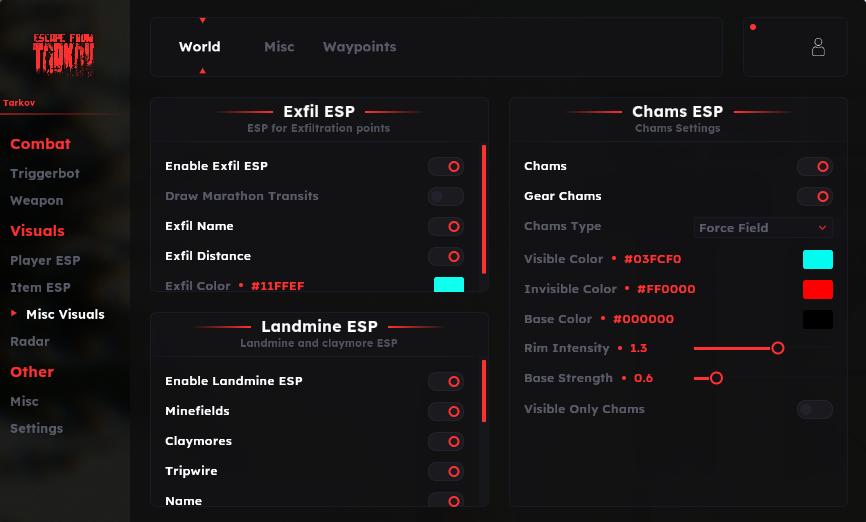Open Player ESP in the sidebar
The width and height of the screenshot is (866, 522).
coord(45,261)
